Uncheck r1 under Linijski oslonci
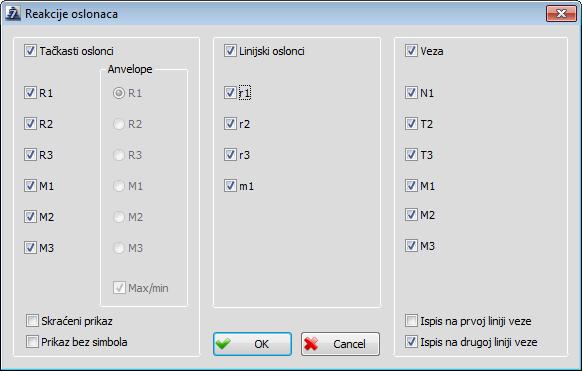This screenshot has width=582, height=371. (230, 92)
